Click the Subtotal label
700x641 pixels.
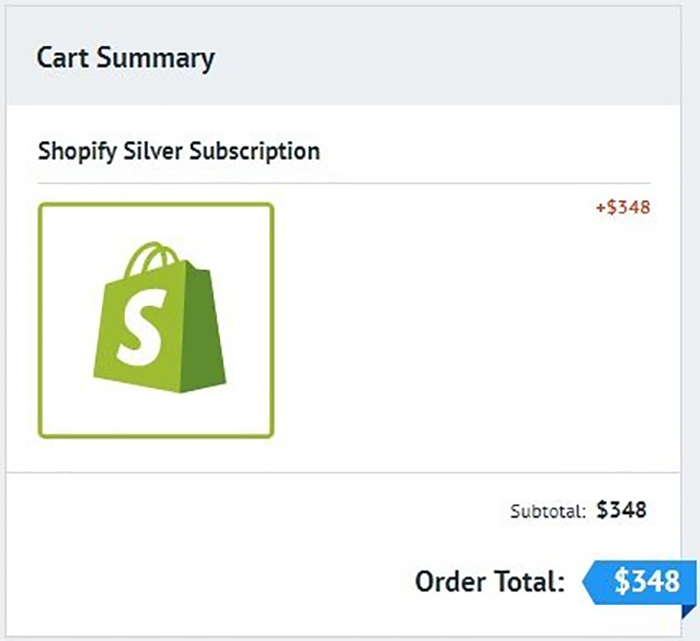point(548,512)
